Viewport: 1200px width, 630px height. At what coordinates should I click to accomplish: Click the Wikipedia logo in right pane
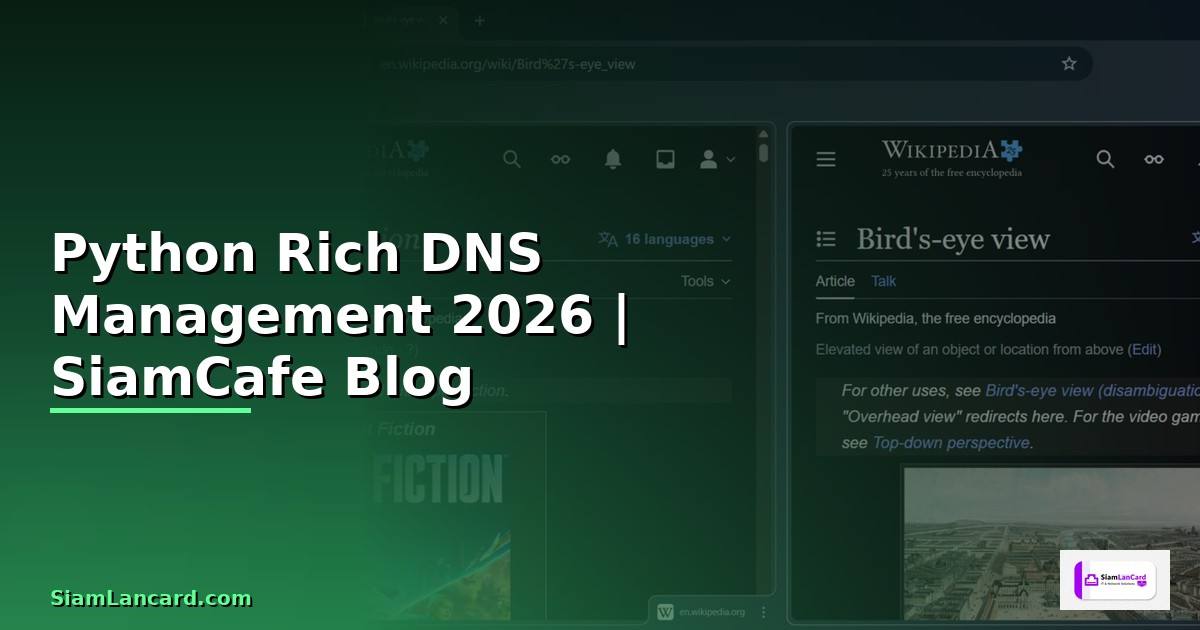click(952, 158)
